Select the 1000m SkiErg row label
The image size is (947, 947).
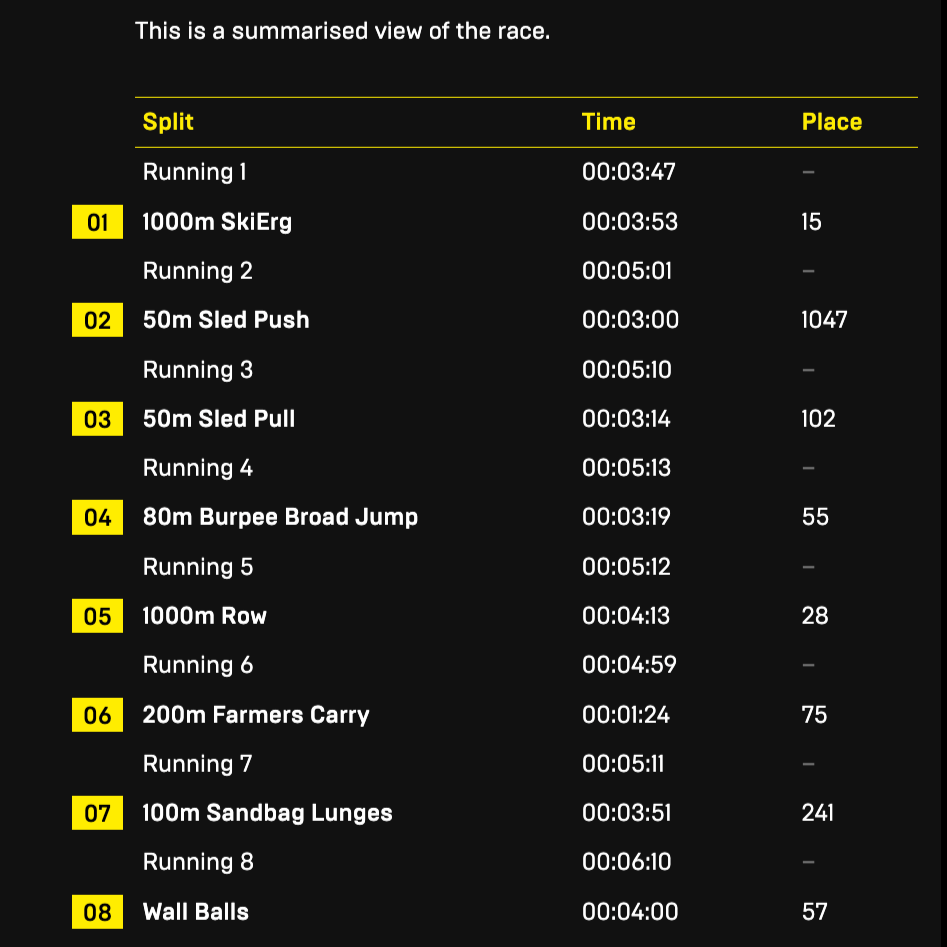(x=217, y=222)
